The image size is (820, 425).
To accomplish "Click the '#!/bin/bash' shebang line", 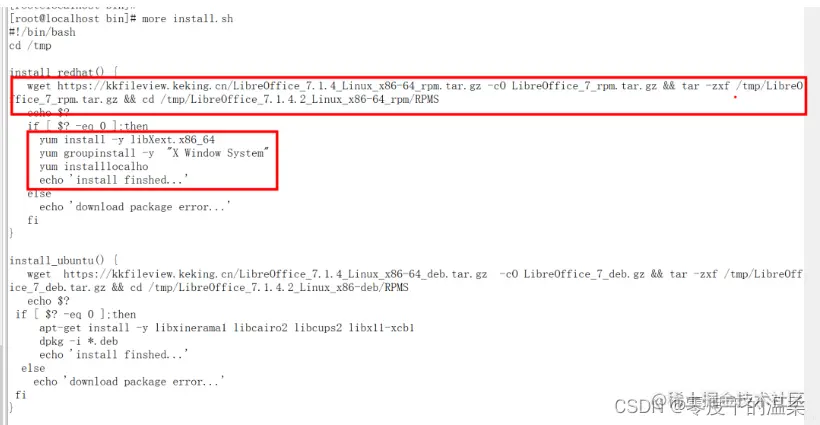I will coord(42,32).
